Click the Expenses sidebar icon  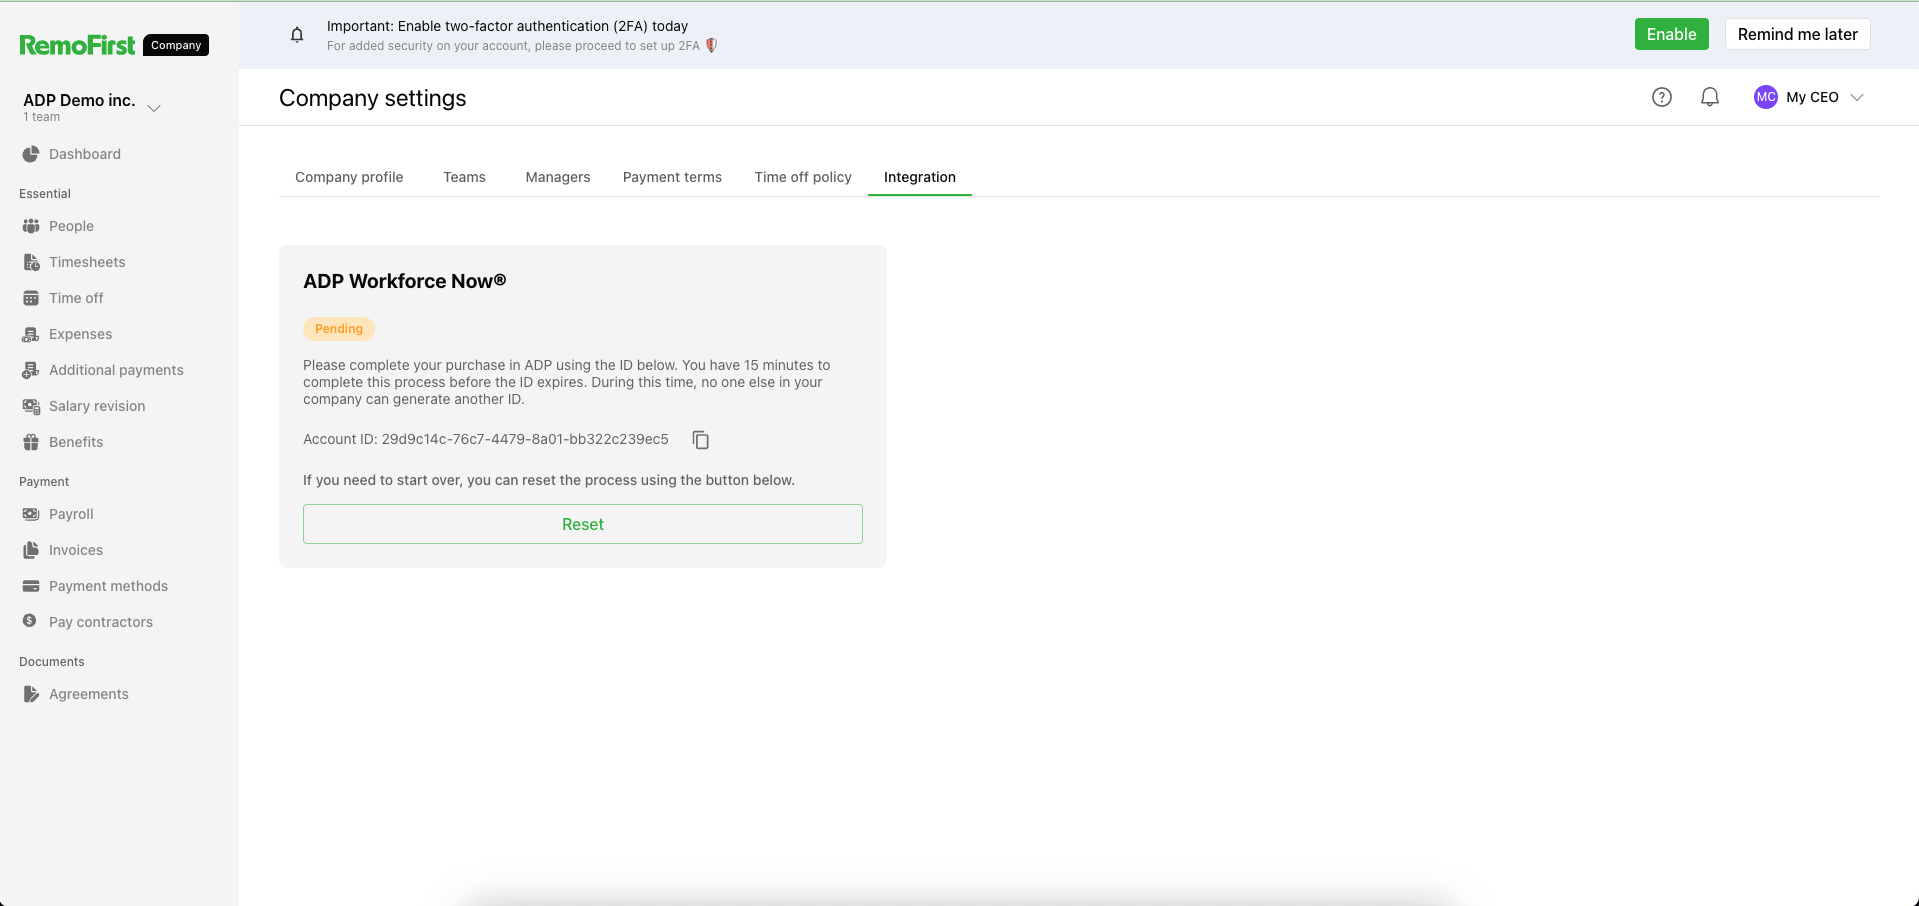[31, 334]
